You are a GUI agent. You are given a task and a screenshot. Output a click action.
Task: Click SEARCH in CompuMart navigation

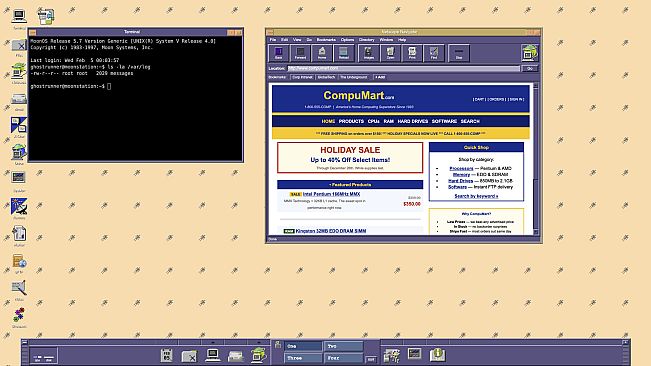470,121
